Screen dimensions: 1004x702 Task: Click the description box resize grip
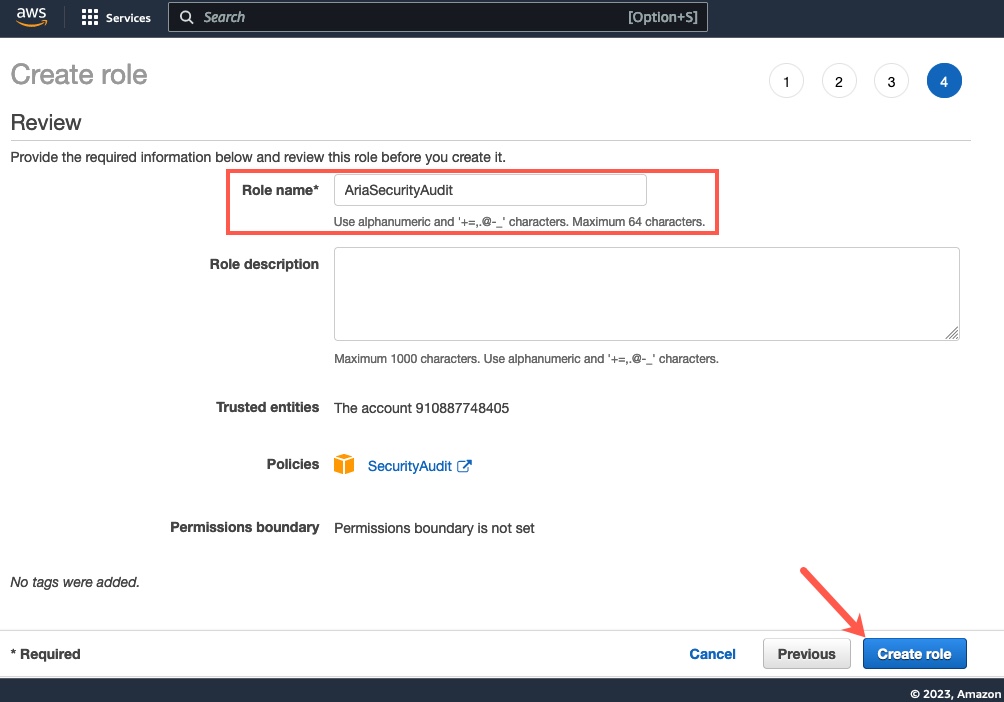(x=952, y=334)
